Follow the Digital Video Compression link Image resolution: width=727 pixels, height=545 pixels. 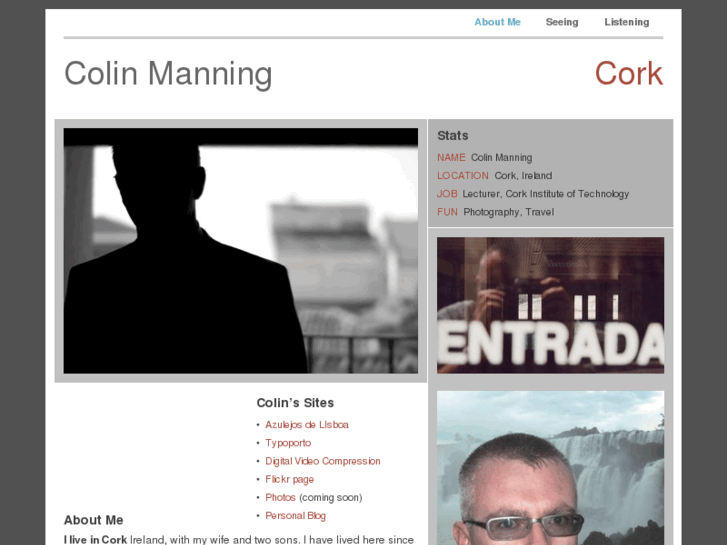[322, 461]
